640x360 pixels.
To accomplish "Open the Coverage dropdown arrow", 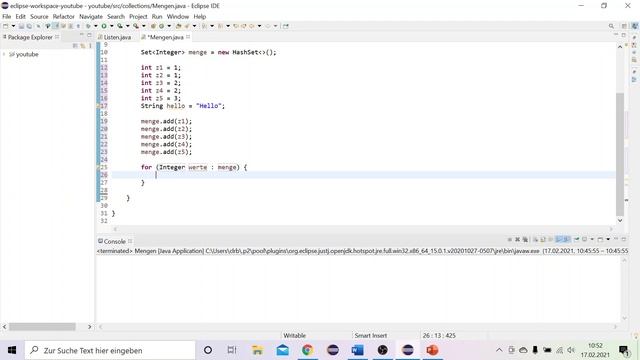I will [127, 26].
